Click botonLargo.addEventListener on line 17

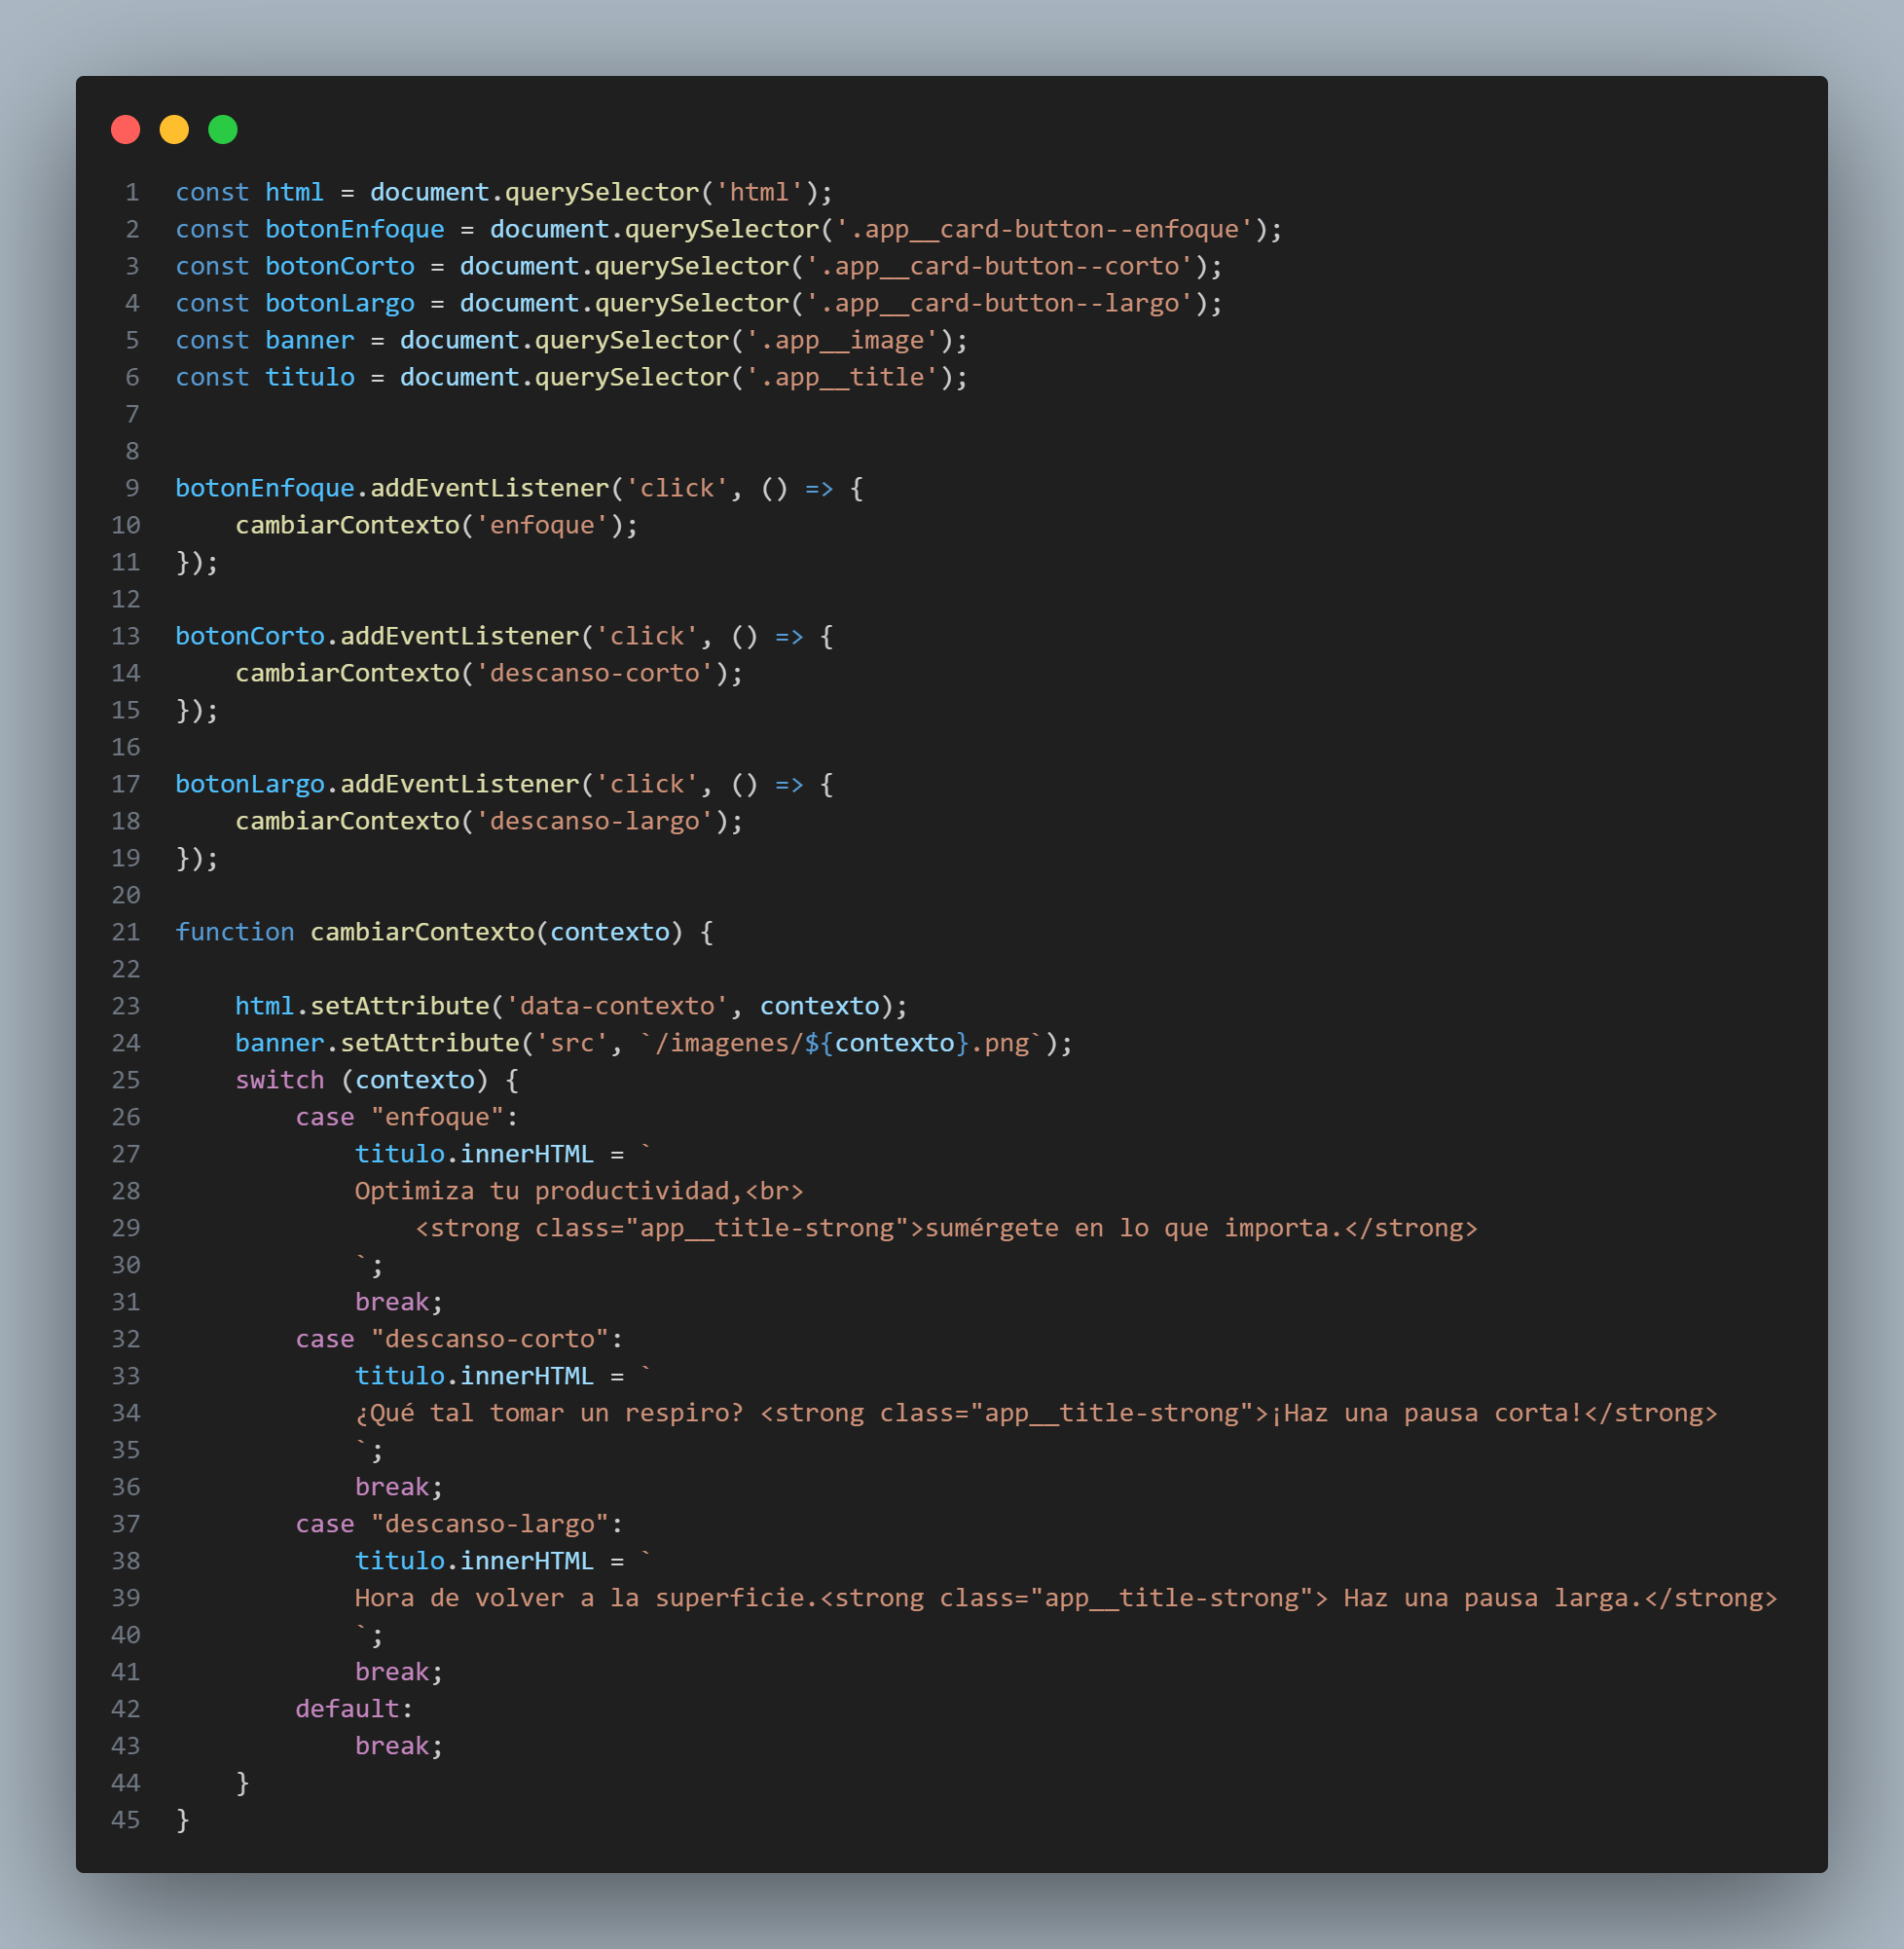pyautogui.click(x=378, y=784)
